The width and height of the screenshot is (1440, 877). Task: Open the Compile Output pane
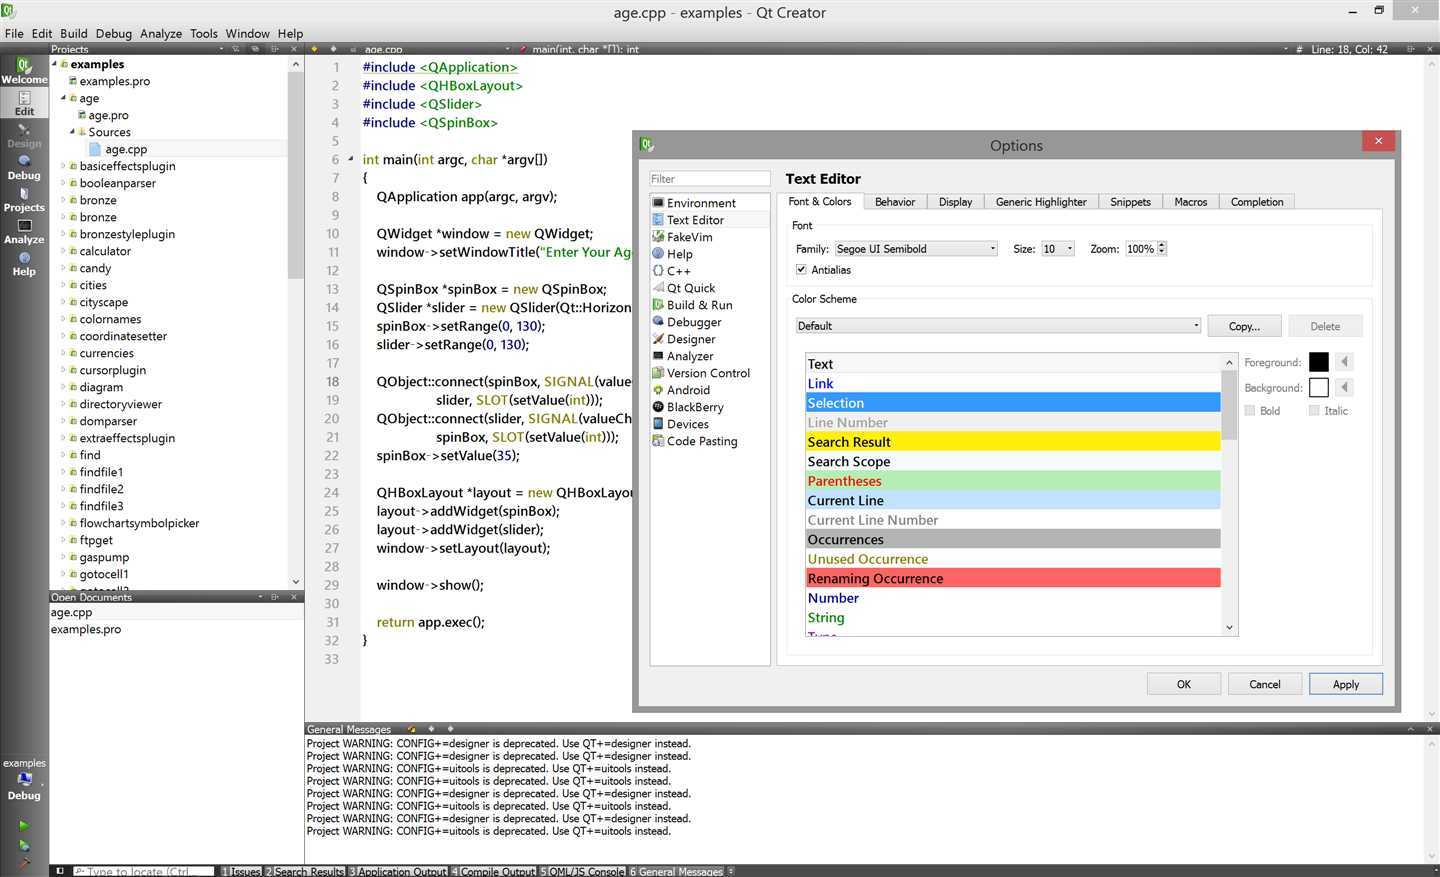pos(494,871)
